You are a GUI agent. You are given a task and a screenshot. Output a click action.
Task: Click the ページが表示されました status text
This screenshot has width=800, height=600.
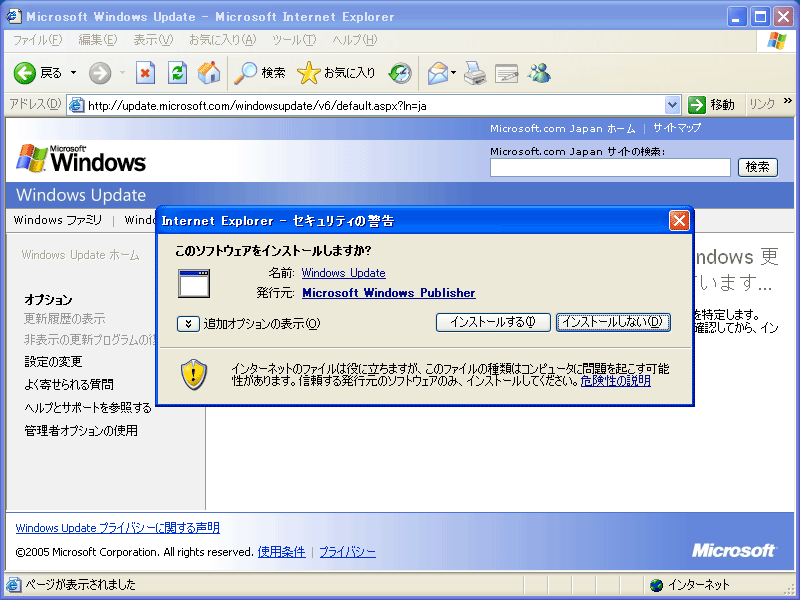click(x=81, y=585)
